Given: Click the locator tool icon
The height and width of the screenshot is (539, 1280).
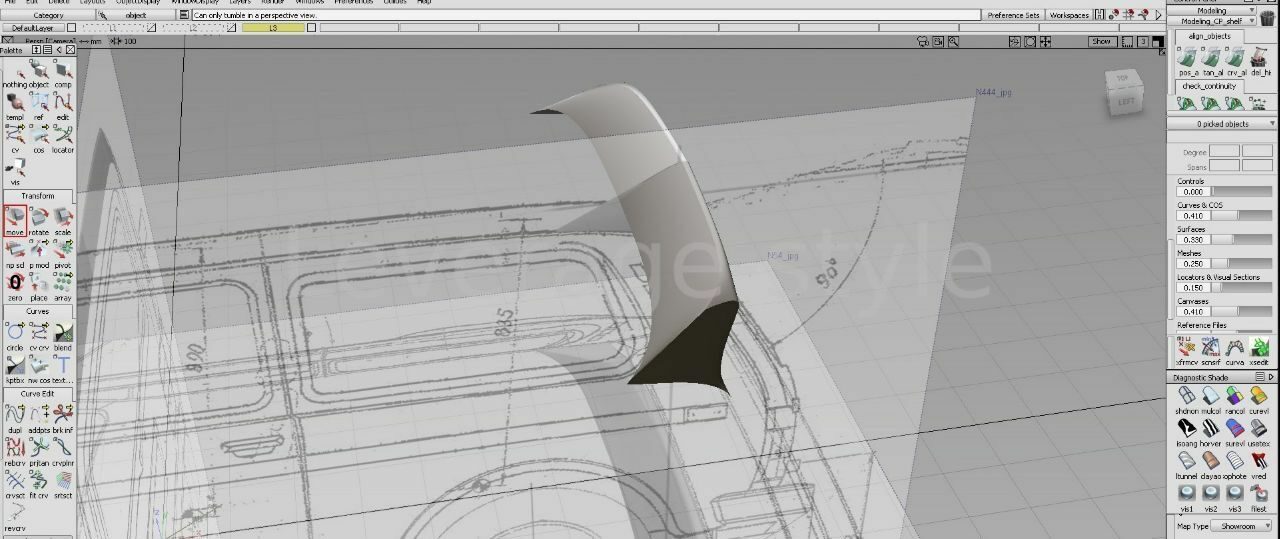Looking at the screenshot, I should pos(63,135).
